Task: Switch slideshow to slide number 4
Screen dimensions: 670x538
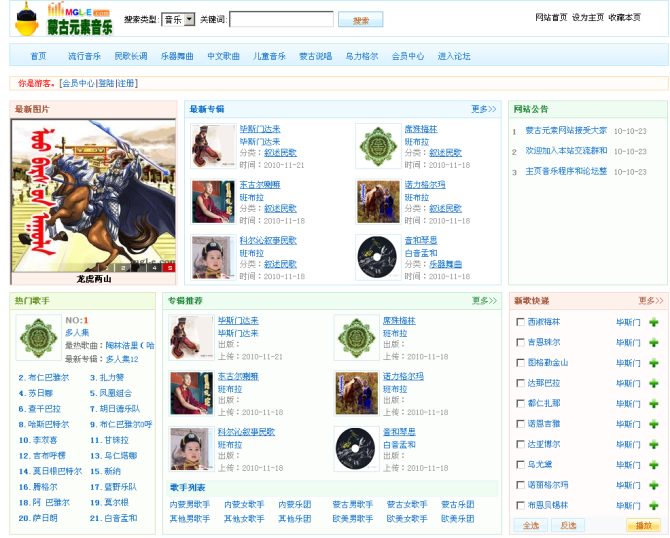Action: click(x=154, y=268)
